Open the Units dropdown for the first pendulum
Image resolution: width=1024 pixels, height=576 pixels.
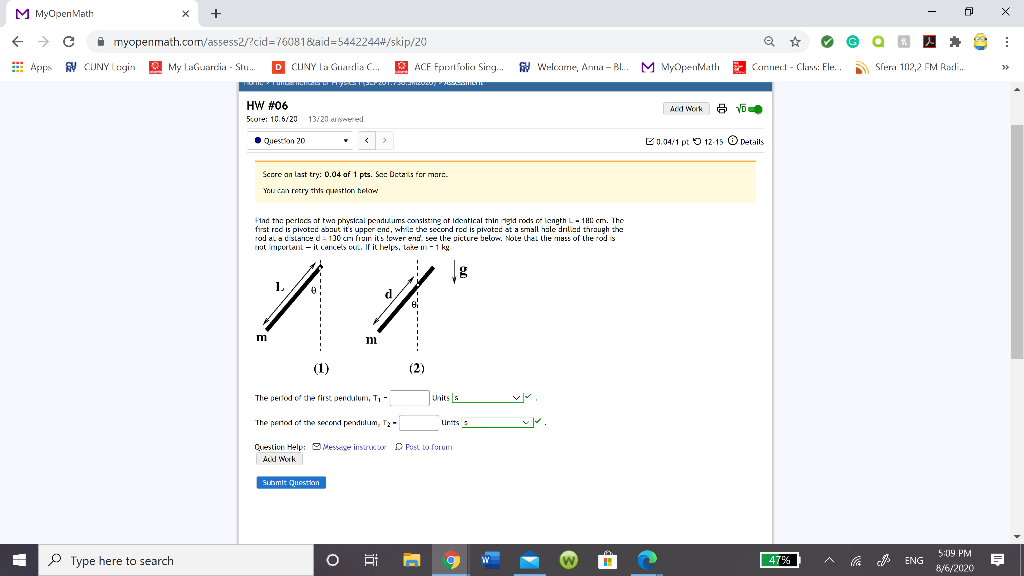pyautogui.click(x=489, y=397)
